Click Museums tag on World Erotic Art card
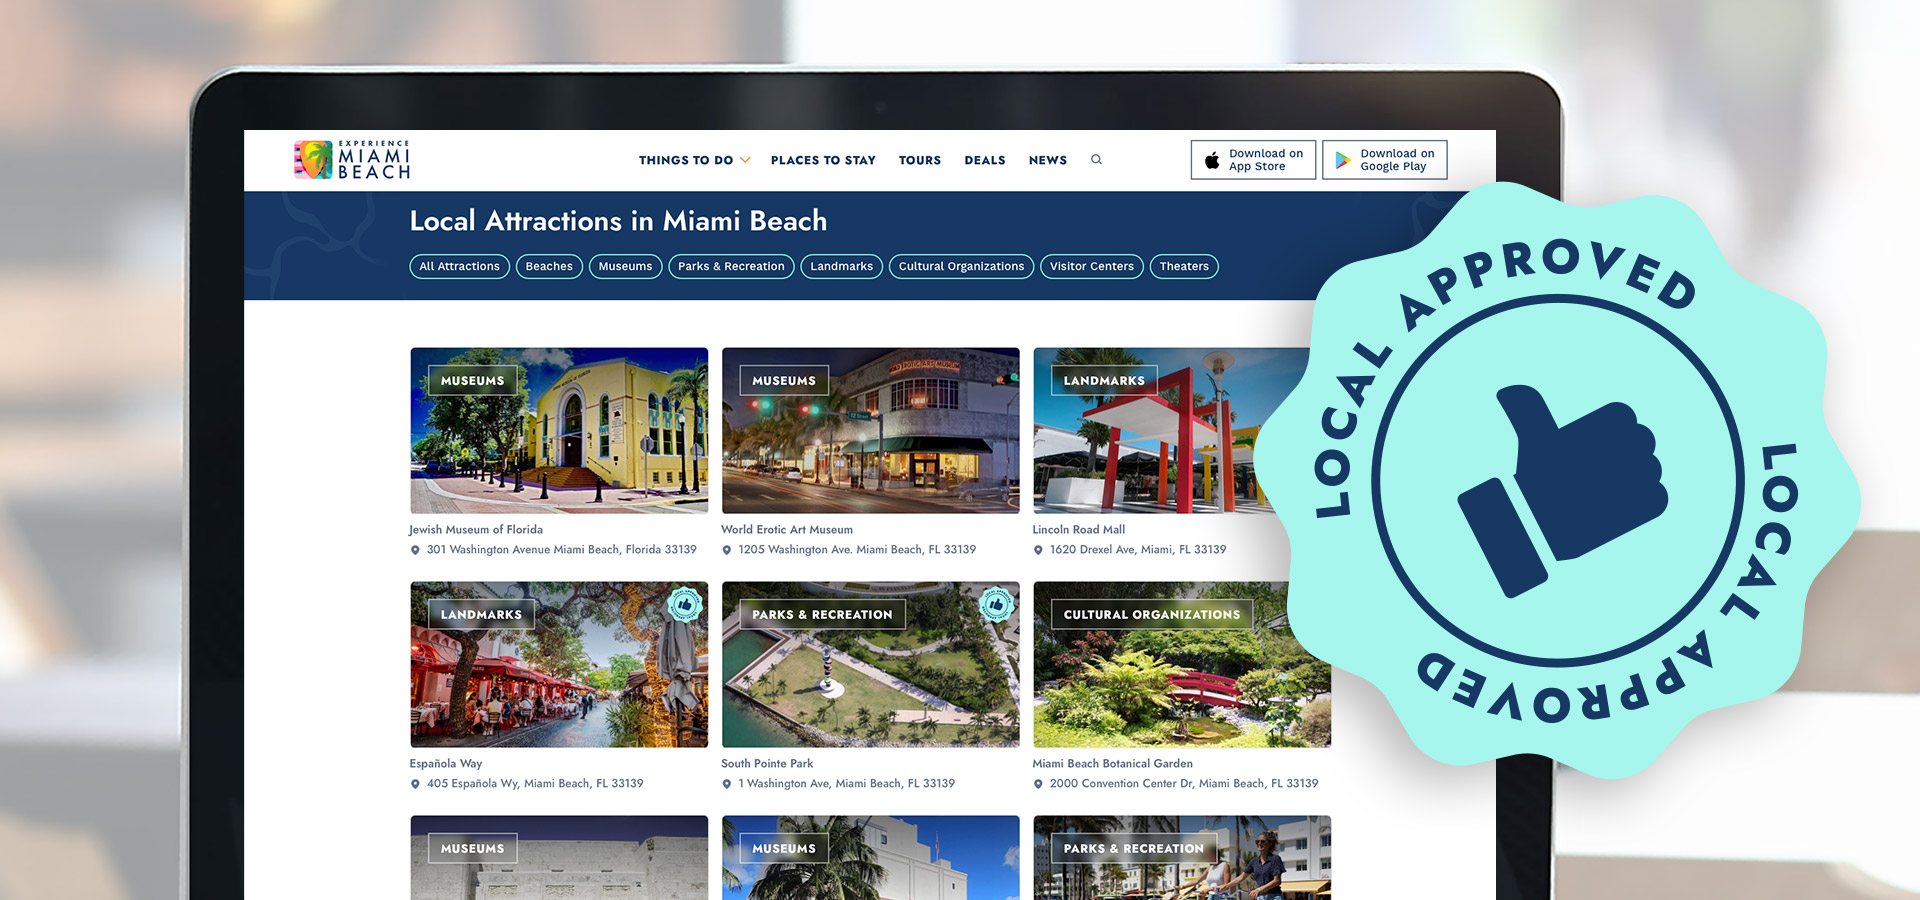 784,381
